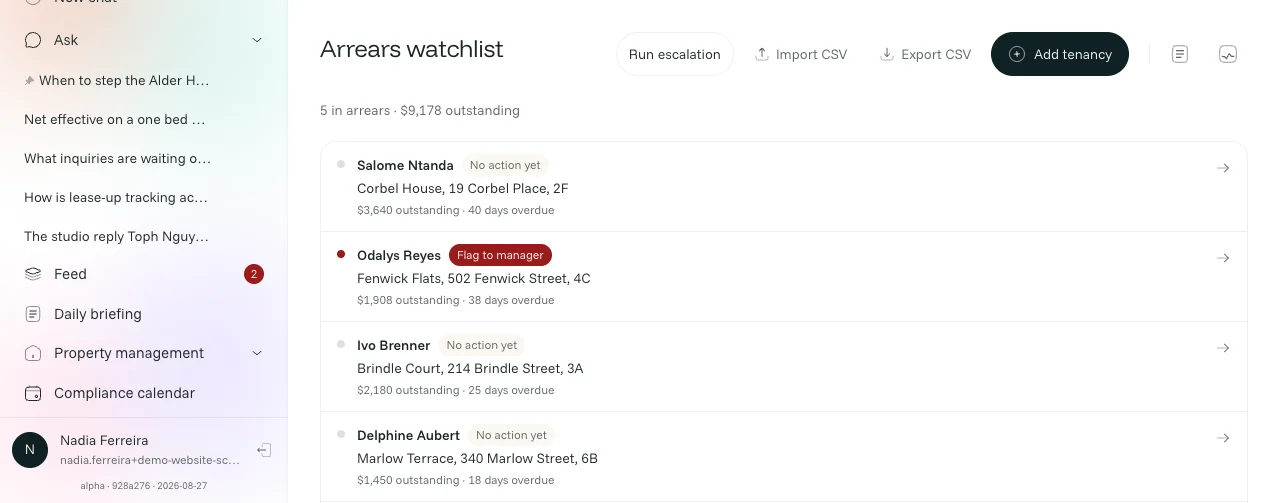Viewport: 1280px width, 503px height.
Task: Click the red status dot beside Odalys Reyes
Action: tap(341, 254)
